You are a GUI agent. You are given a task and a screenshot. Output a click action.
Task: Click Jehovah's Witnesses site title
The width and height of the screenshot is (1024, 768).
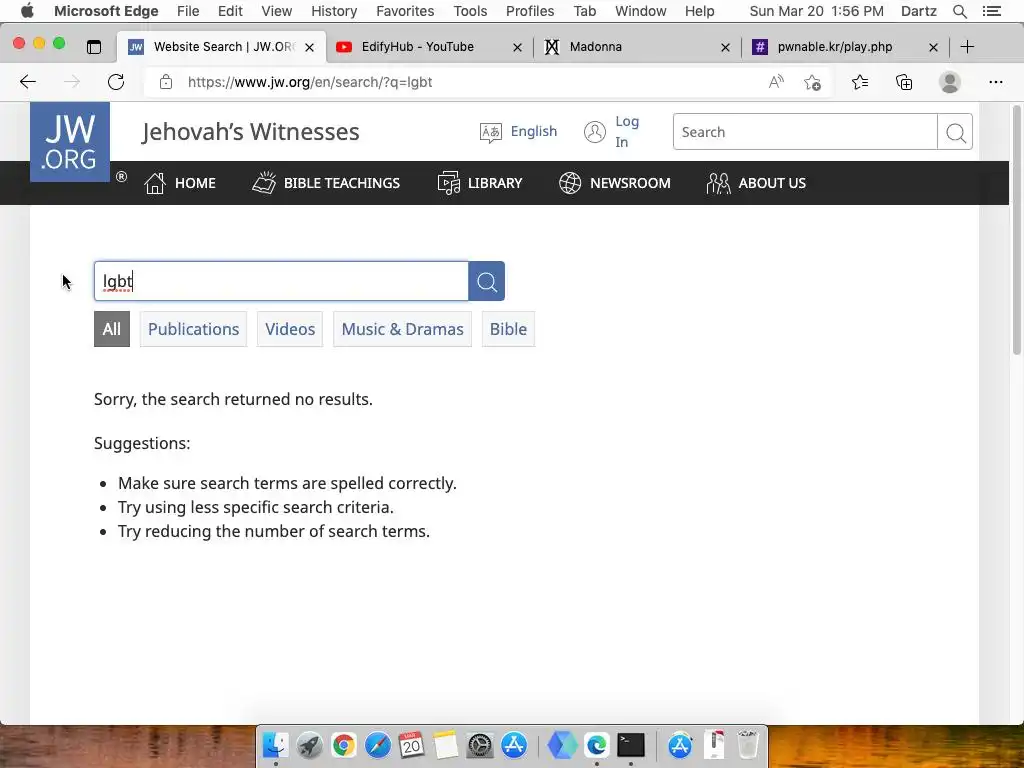[251, 132]
